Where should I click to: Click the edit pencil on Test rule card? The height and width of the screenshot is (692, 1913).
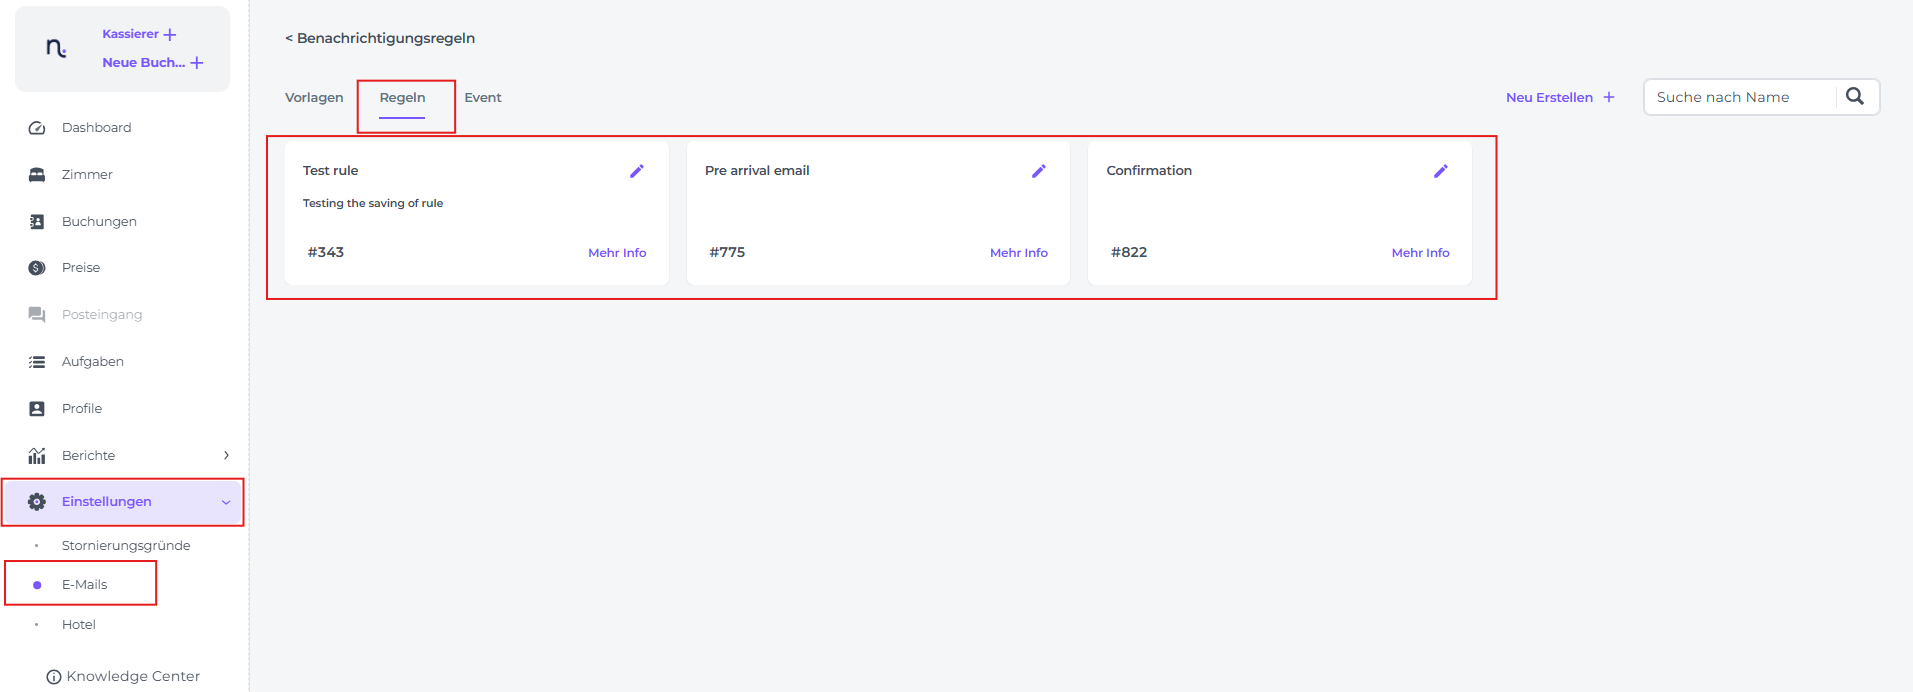(637, 171)
